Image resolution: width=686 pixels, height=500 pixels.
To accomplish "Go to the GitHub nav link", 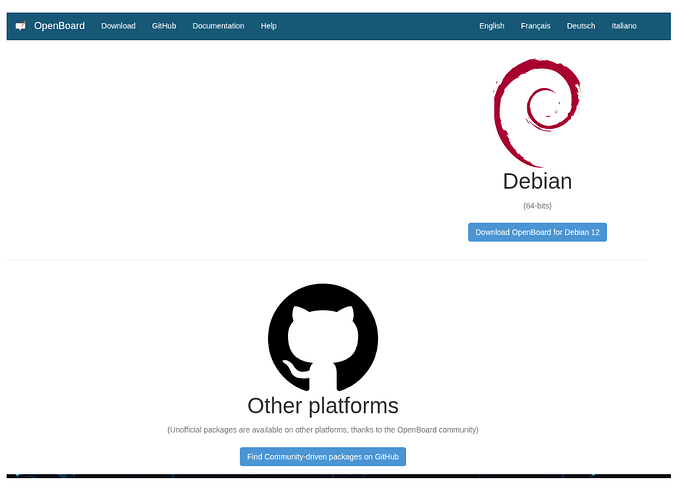I will [164, 26].
